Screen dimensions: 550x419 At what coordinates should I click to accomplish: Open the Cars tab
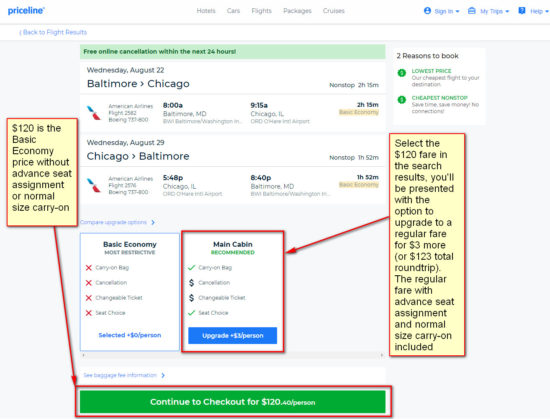(x=233, y=11)
